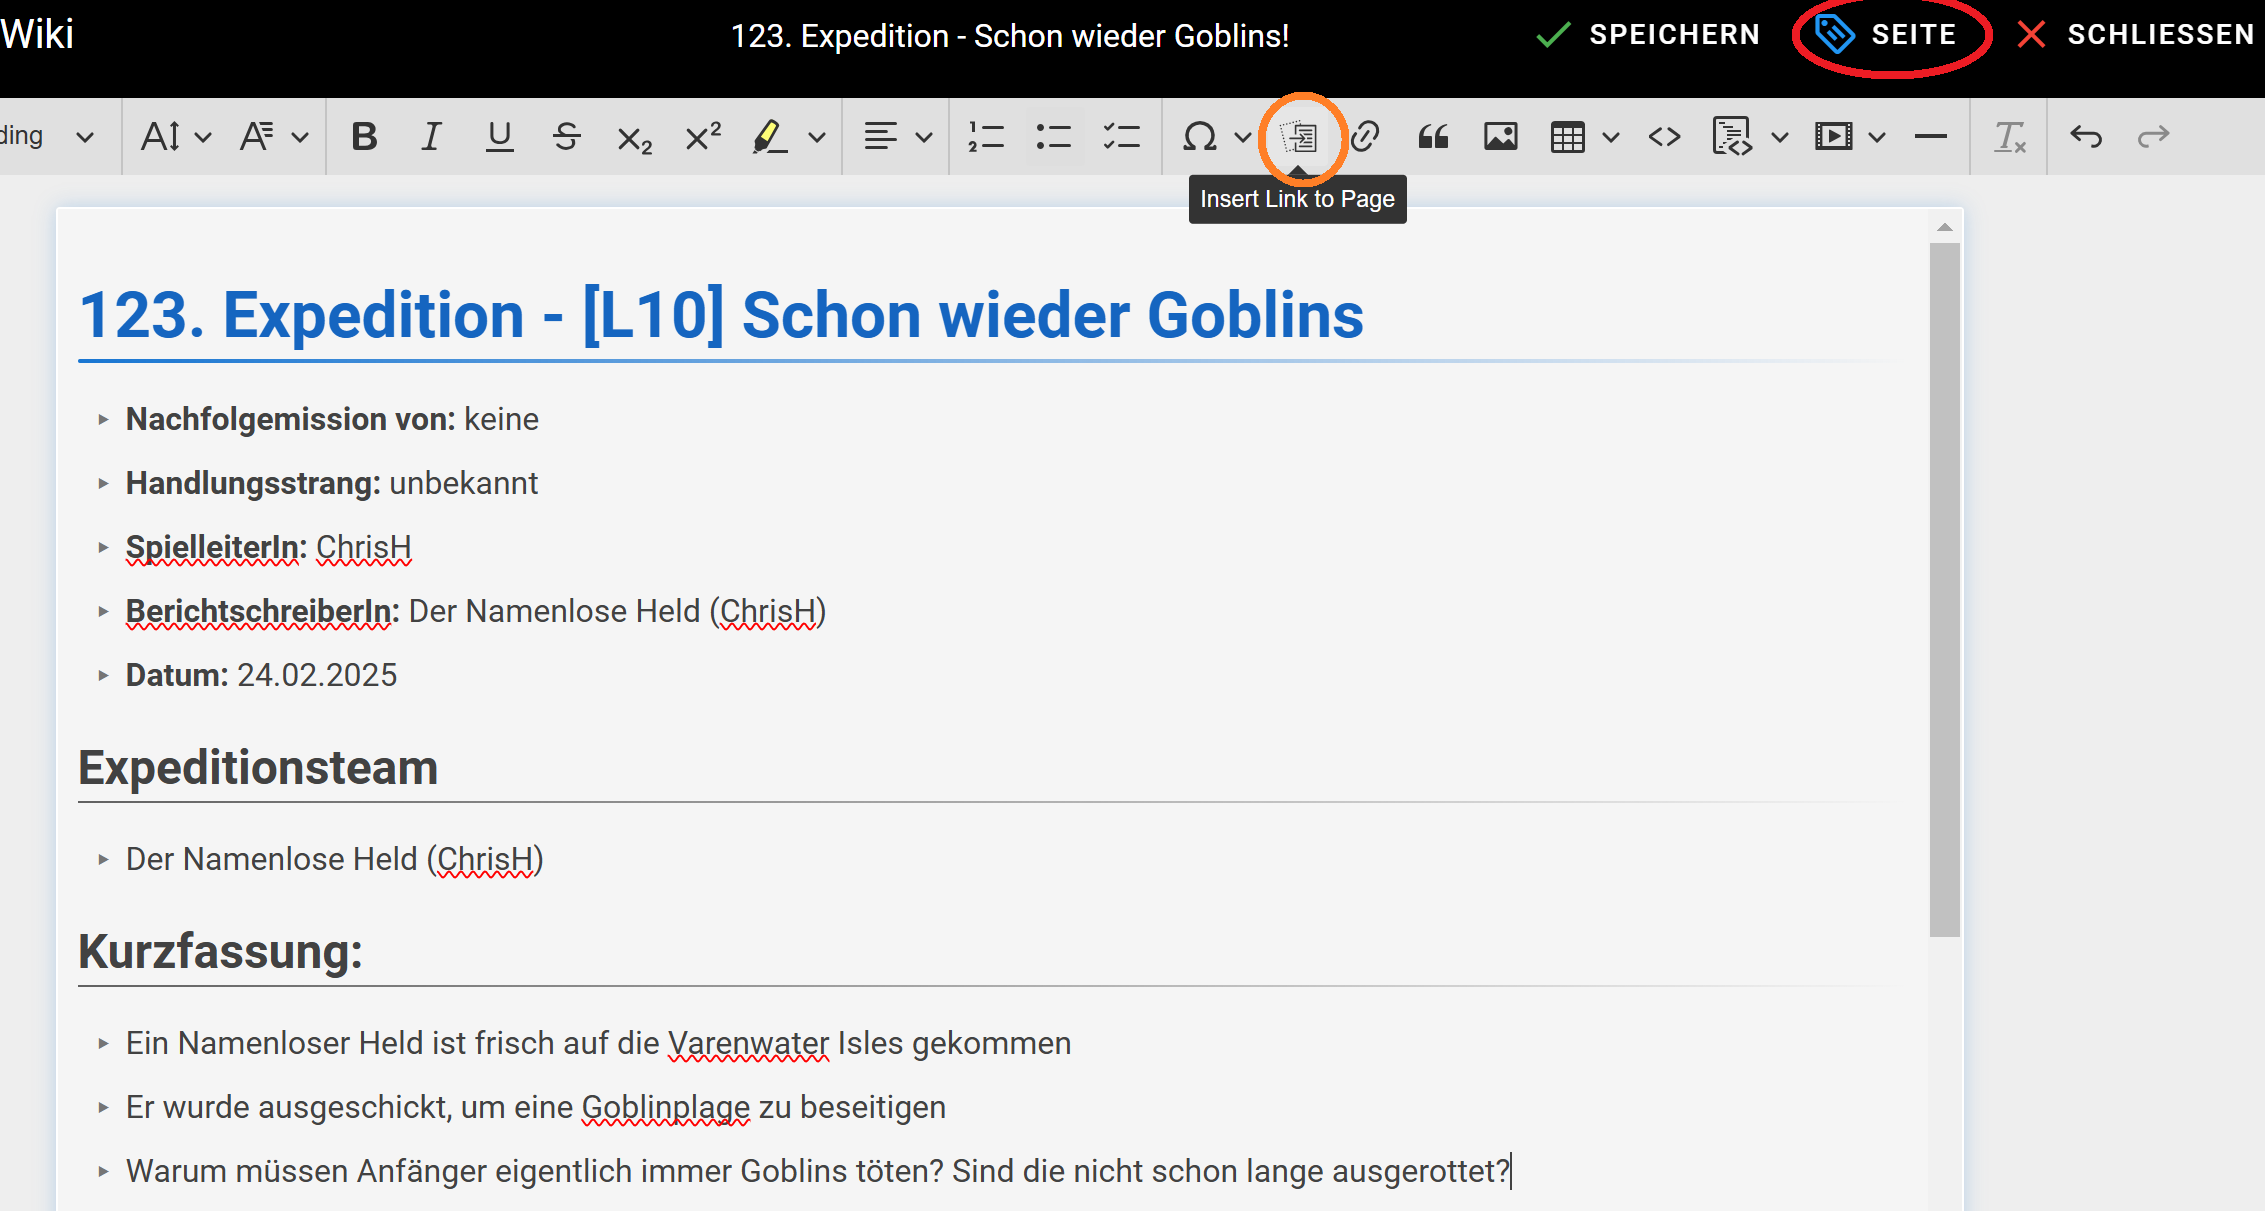Pick a highlight color swatch
This screenshot has height=1211, width=2265.
tap(770, 137)
